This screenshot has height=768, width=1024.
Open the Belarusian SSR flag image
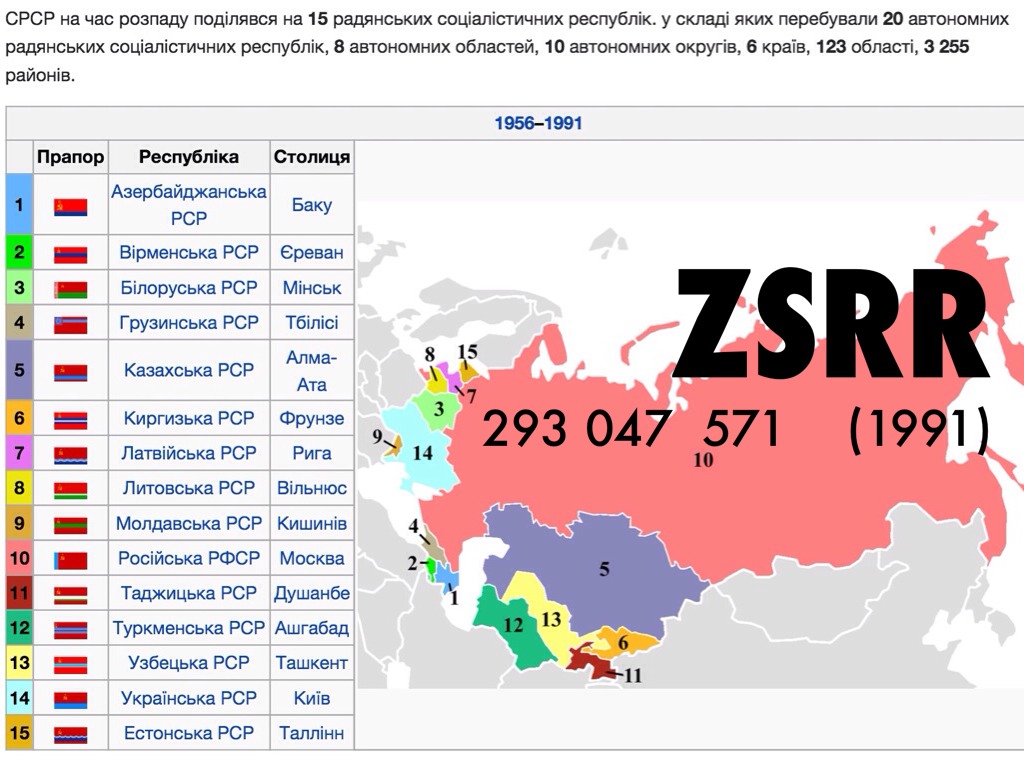point(70,289)
